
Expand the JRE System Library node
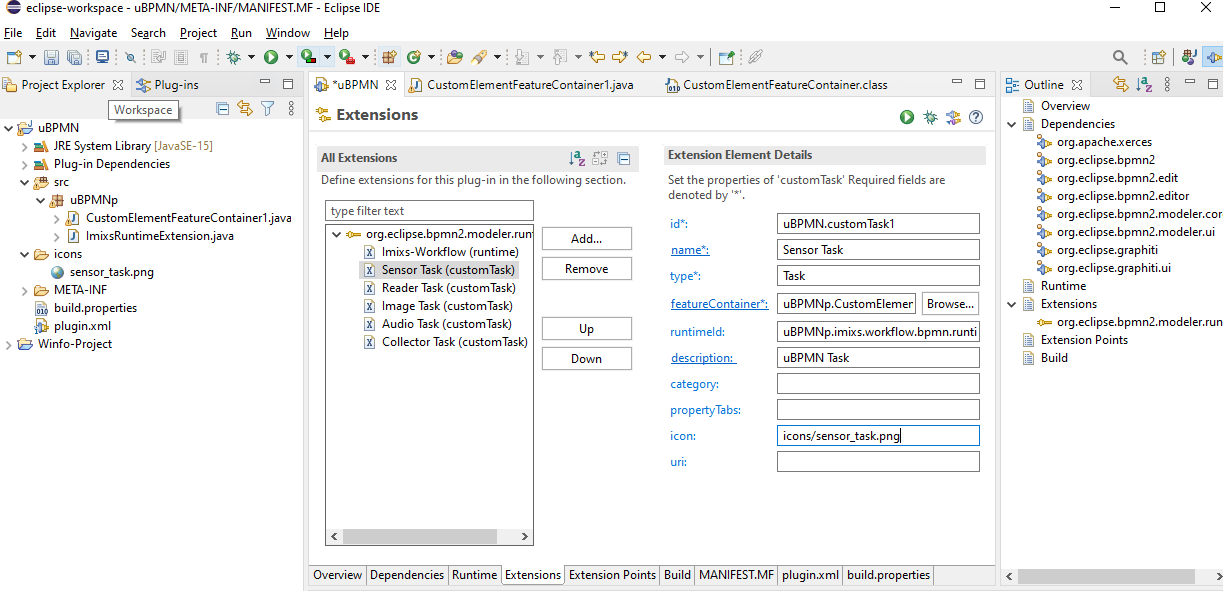[x=25, y=146]
